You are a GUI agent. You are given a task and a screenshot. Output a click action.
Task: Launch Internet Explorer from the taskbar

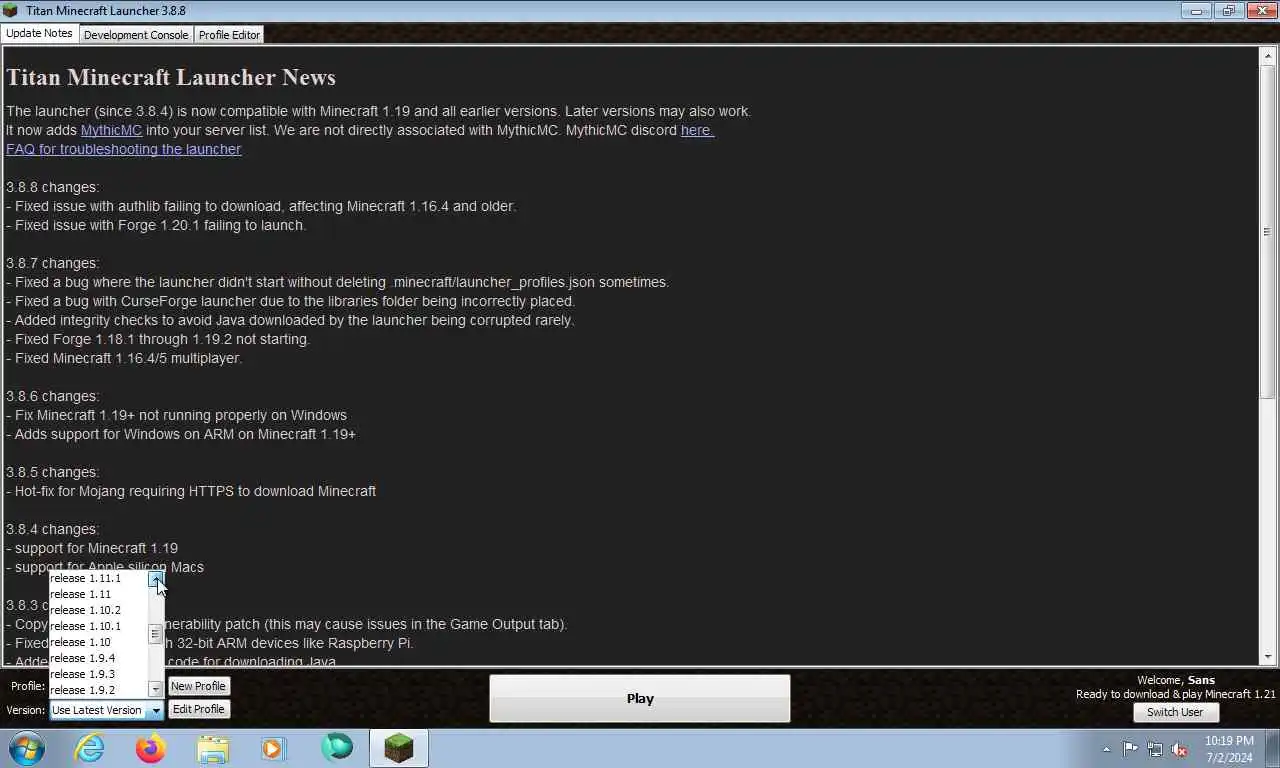[x=89, y=748]
